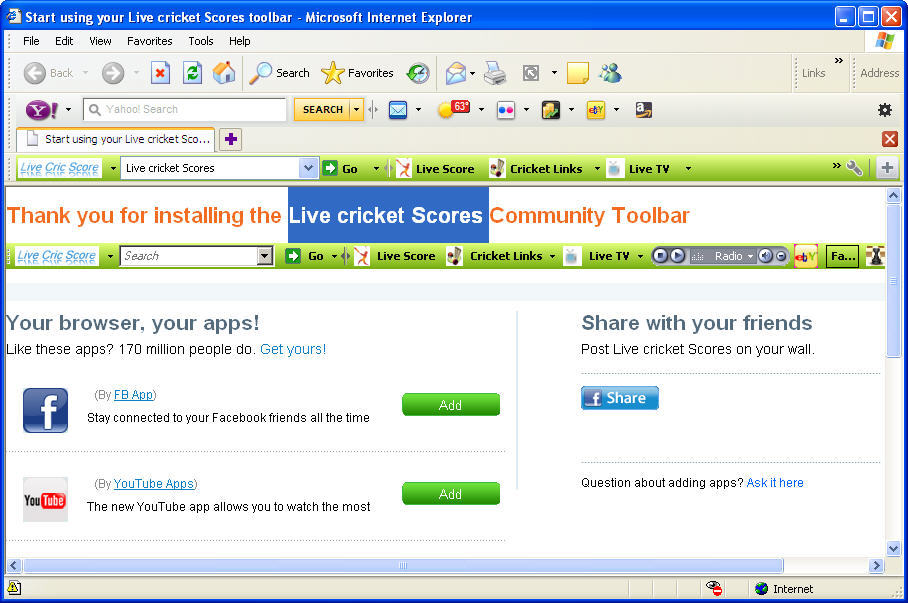Click the Get yours! link
Viewport: 908px width, 603px height.
(x=293, y=349)
